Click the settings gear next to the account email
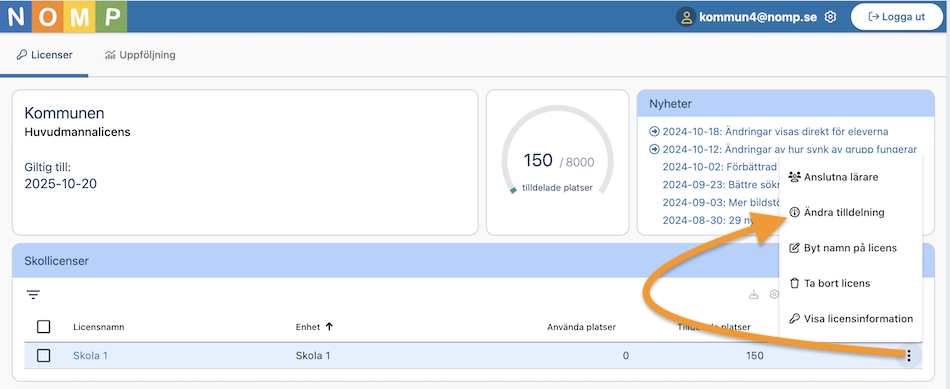950x389 pixels. pyautogui.click(x=831, y=17)
